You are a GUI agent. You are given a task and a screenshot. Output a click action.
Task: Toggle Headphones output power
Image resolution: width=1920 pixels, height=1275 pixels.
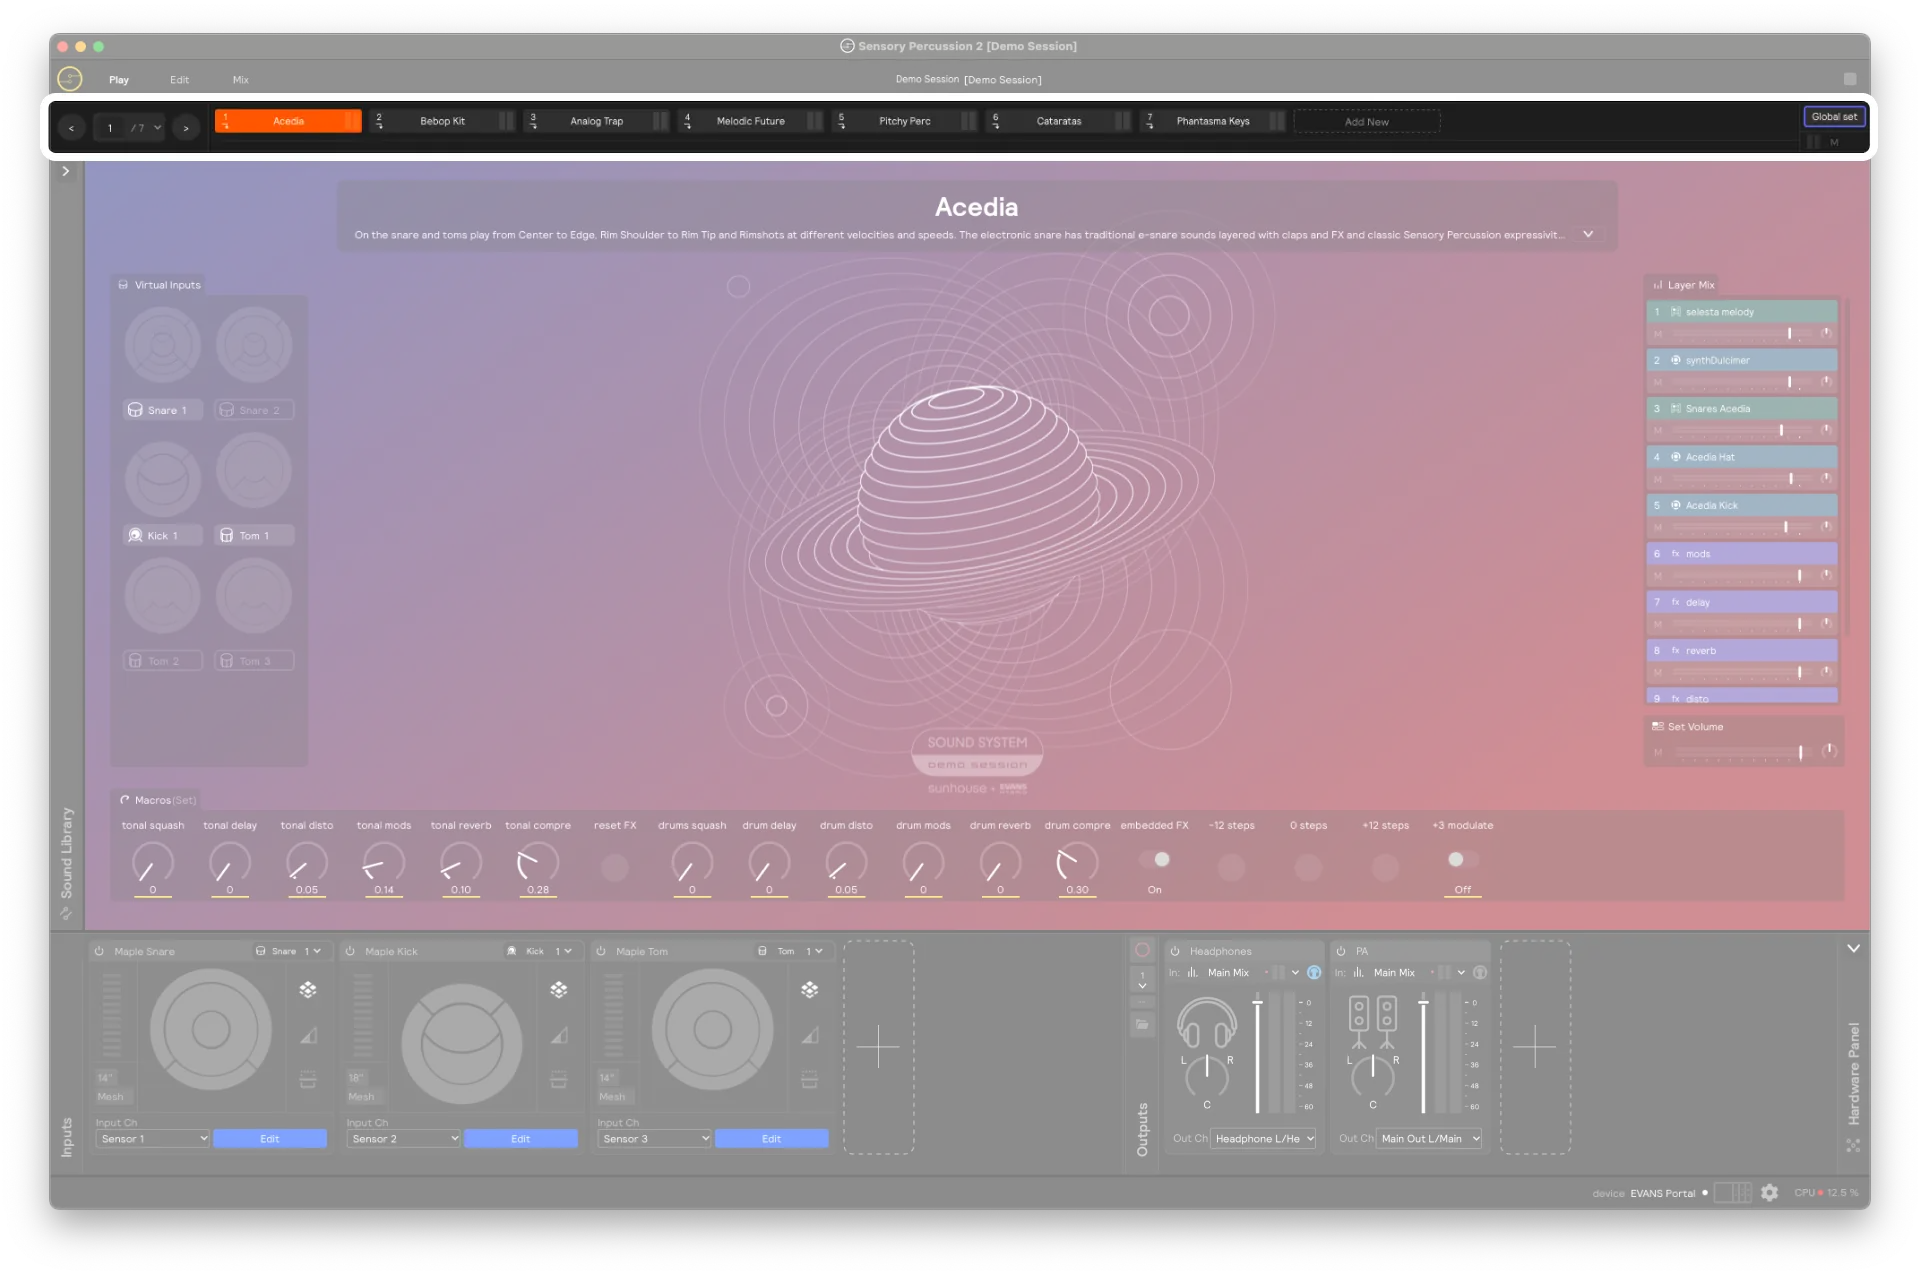pyautogui.click(x=1175, y=951)
